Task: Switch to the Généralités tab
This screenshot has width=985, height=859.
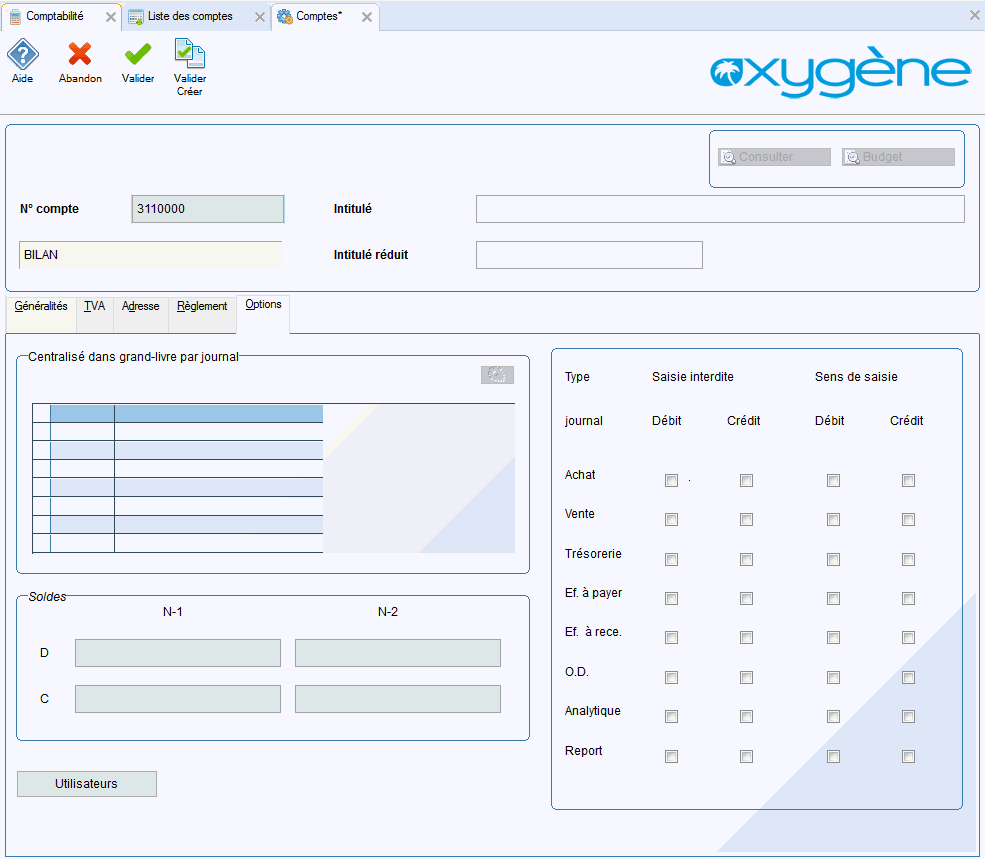Action: click(x=41, y=307)
